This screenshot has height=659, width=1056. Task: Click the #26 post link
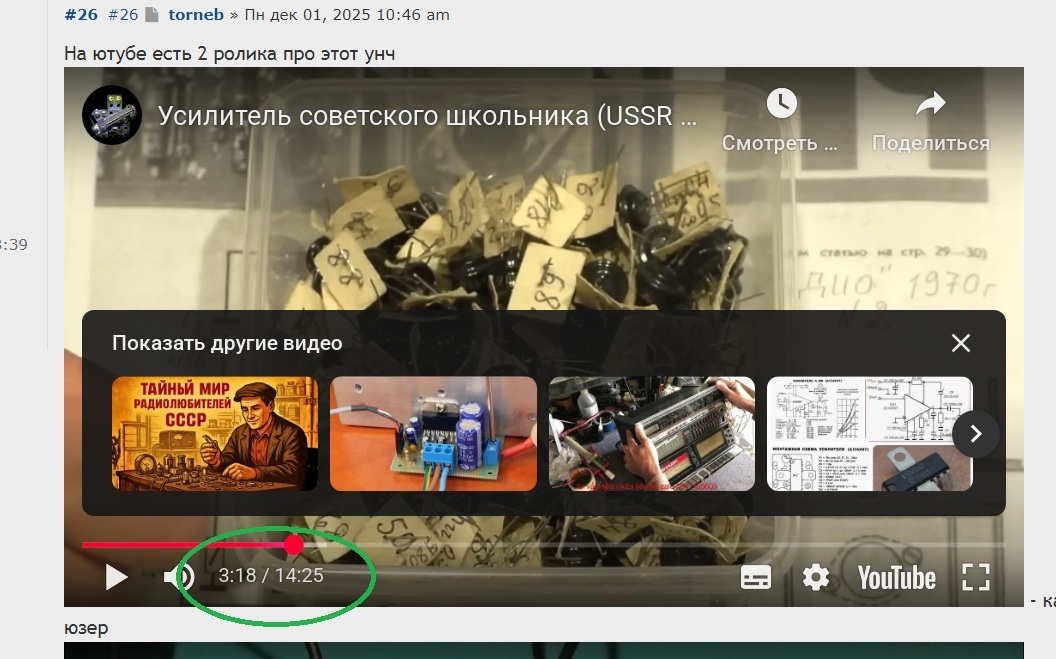tap(81, 14)
